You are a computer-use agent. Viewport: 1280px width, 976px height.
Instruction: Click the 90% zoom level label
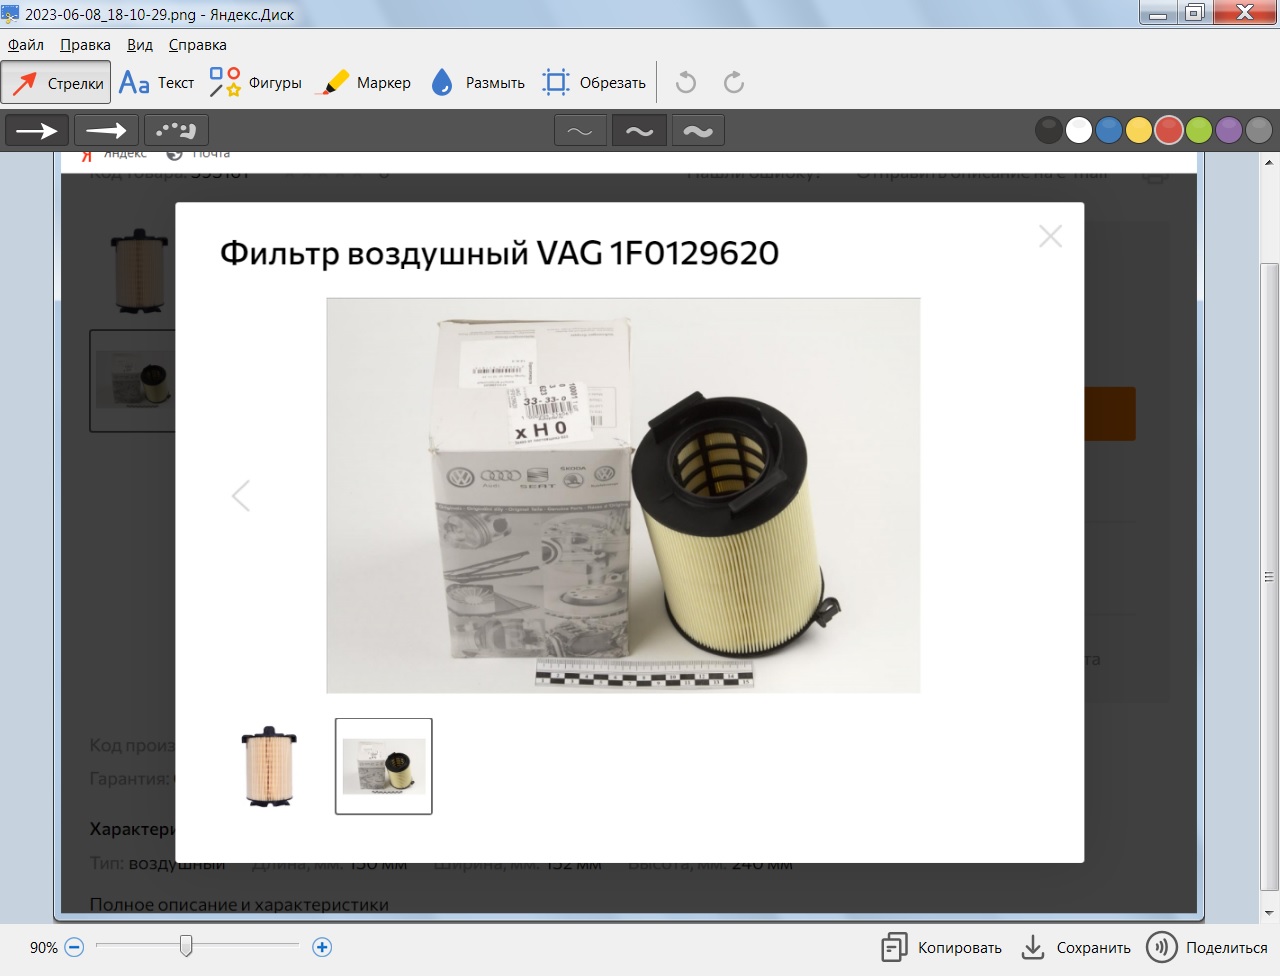coord(44,948)
